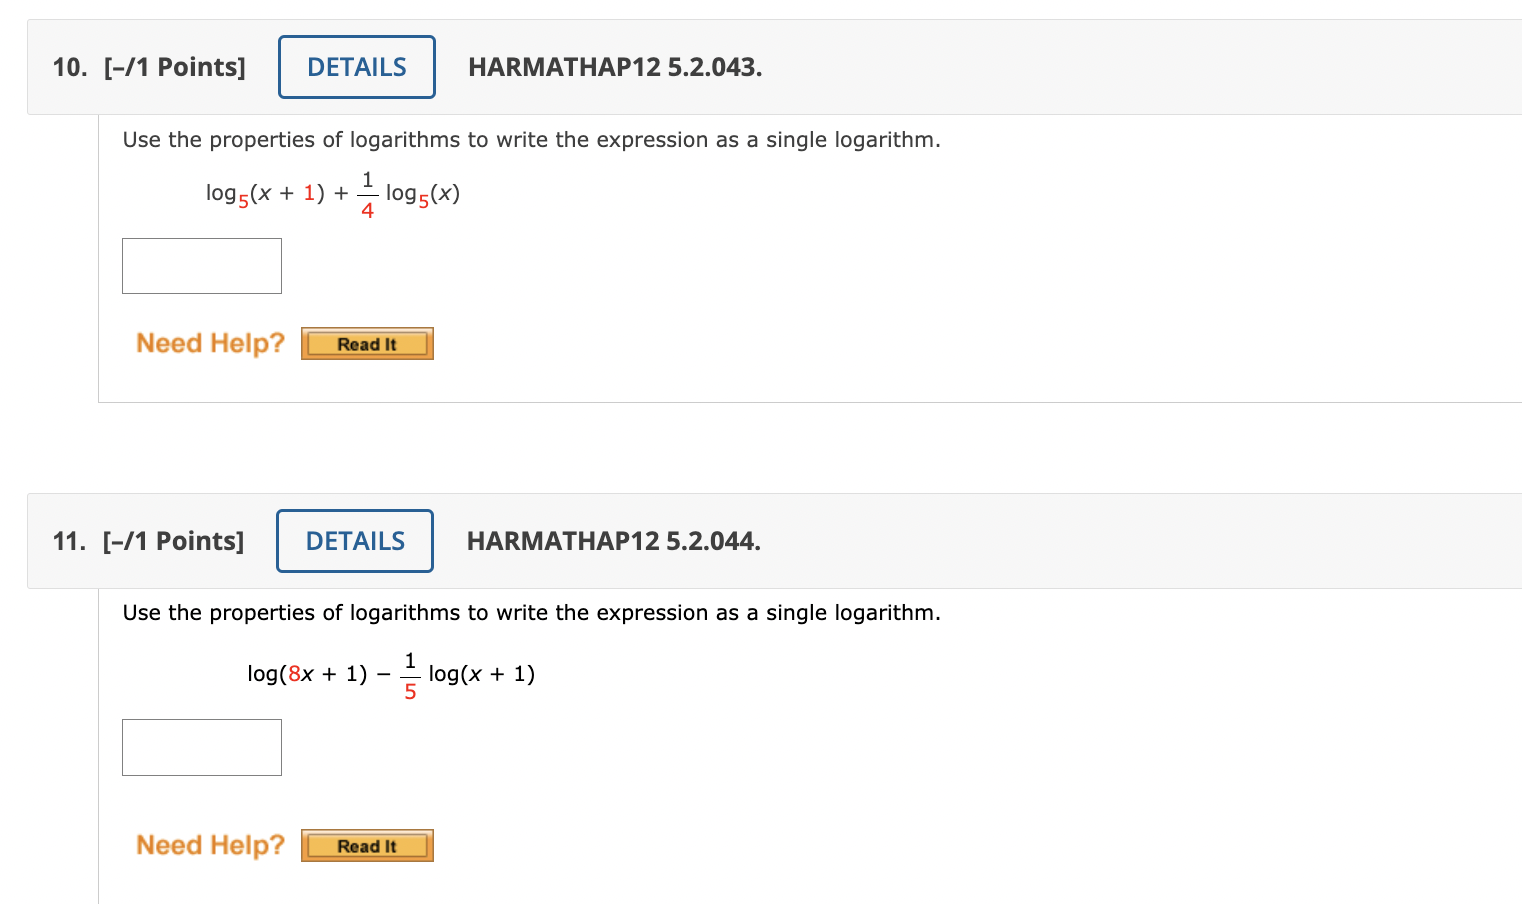
Task: Click the fraction 1/5 in the expression
Action: tap(409, 674)
